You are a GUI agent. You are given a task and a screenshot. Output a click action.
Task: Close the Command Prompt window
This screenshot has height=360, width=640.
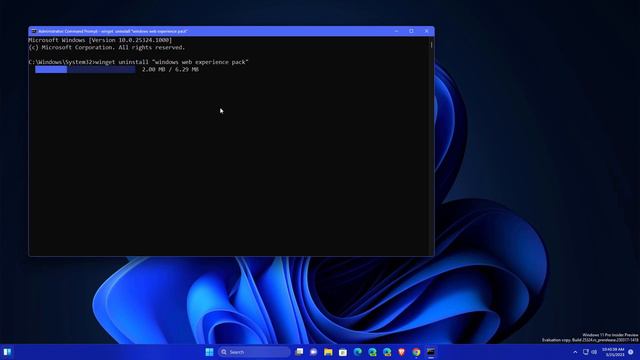[427, 31]
